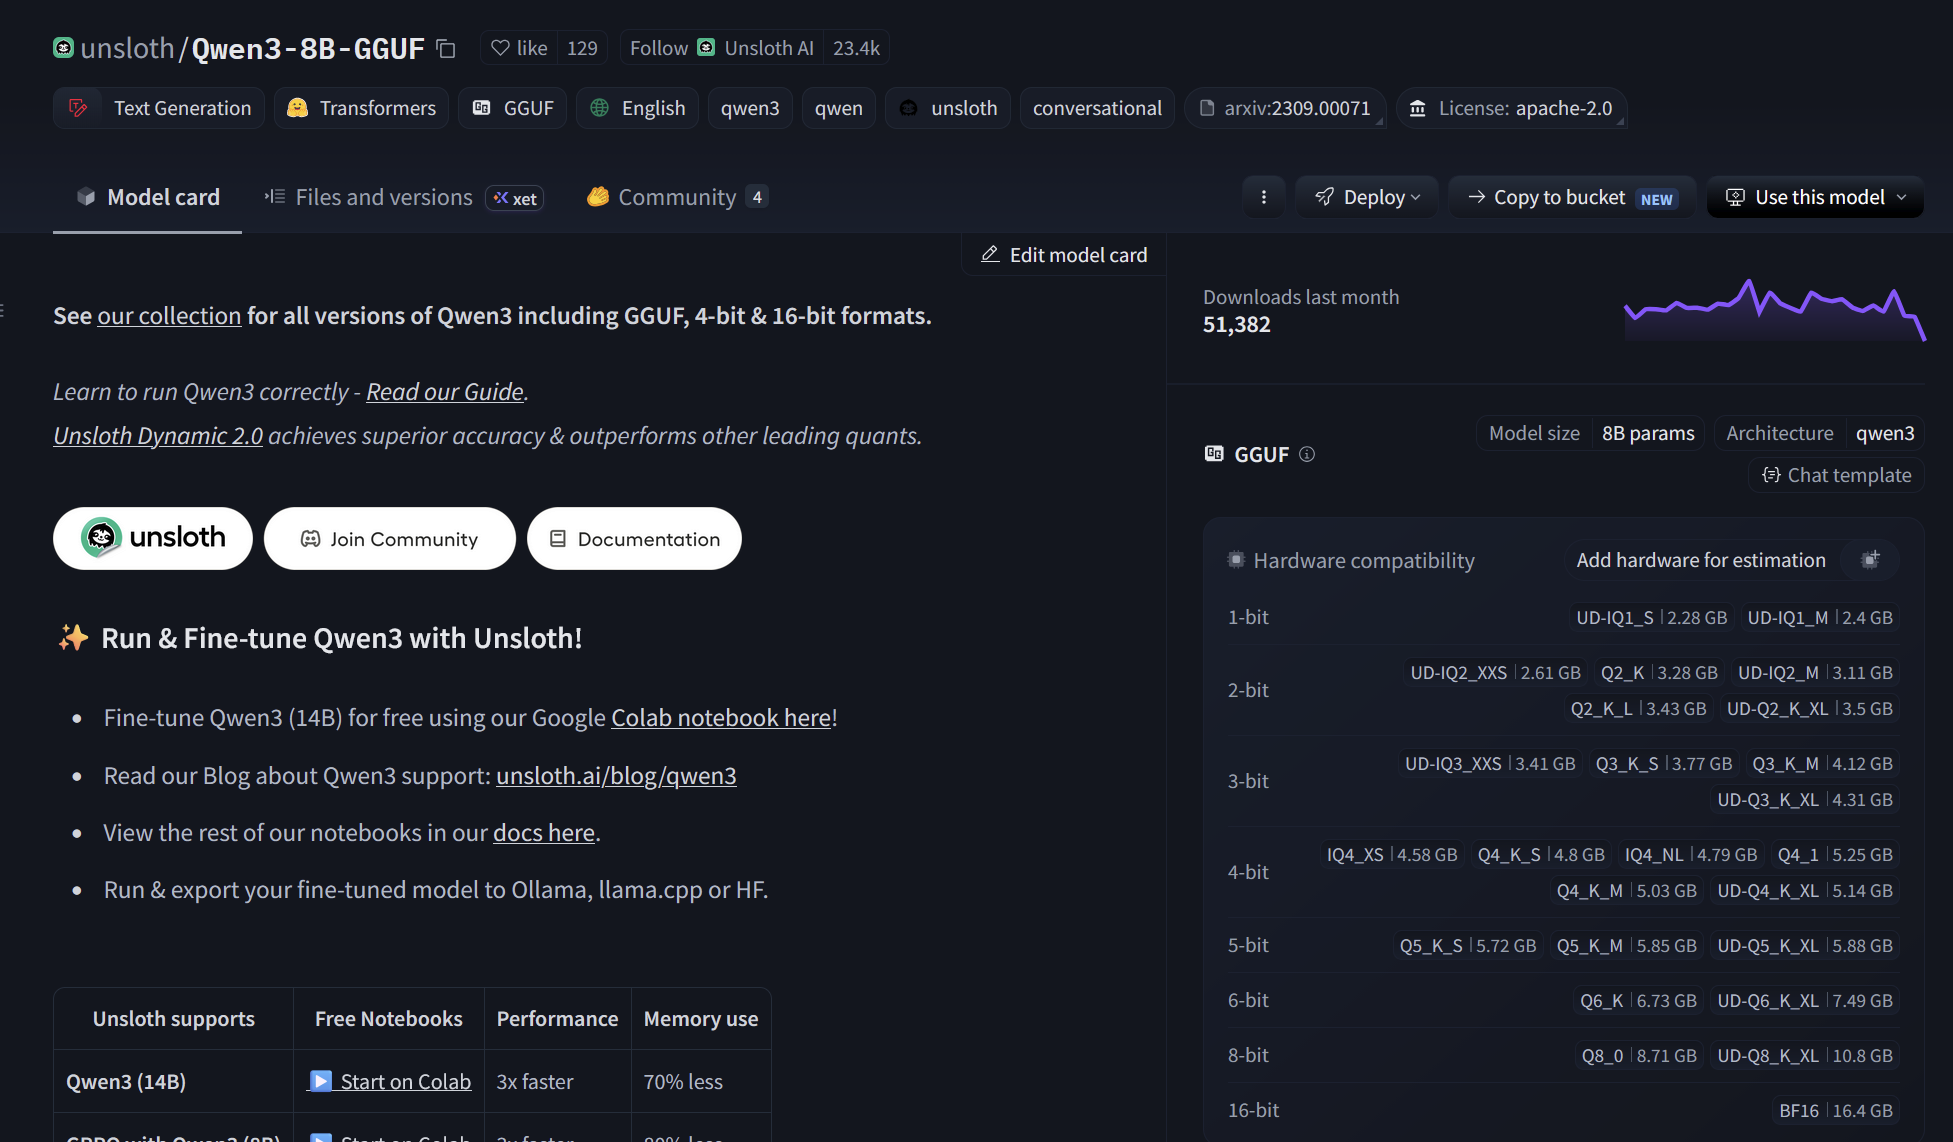1953x1142 pixels.
Task: Click the like button
Action: pyautogui.click(x=519, y=48)
